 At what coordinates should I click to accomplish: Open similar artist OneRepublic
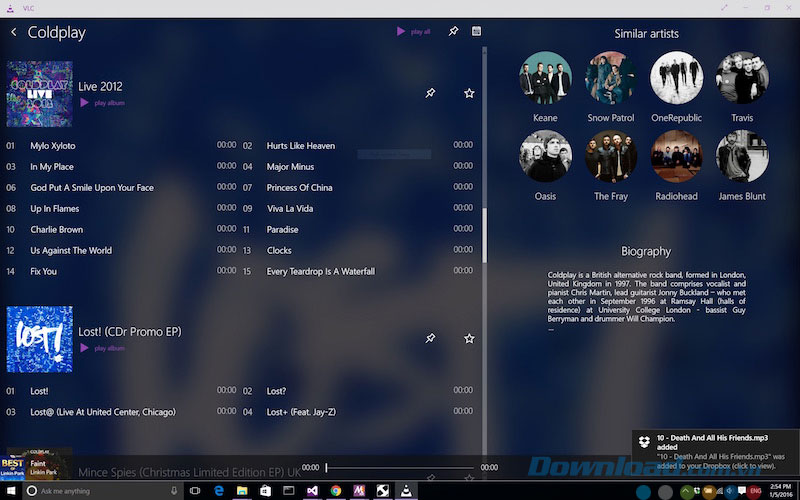click(676, 78)
